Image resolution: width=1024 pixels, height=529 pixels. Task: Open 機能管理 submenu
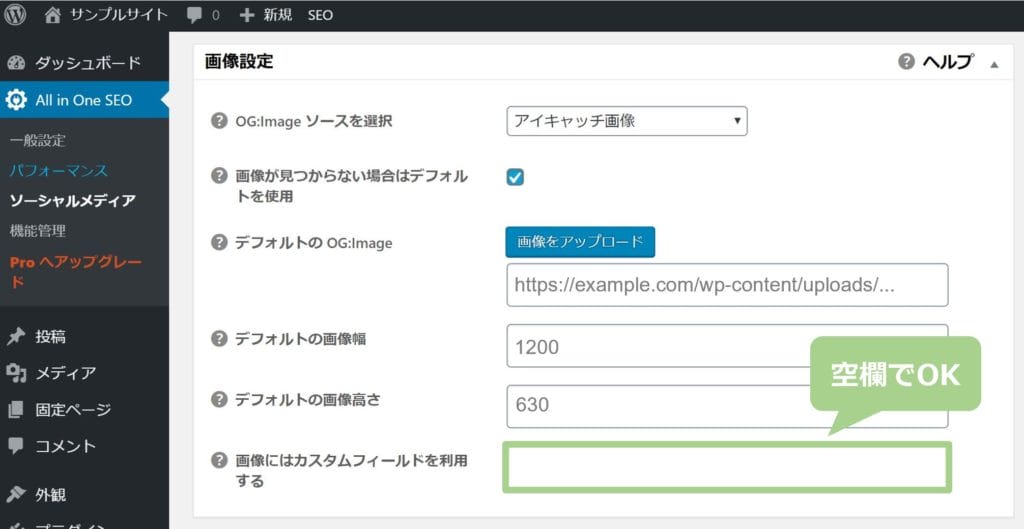(38, 231)
